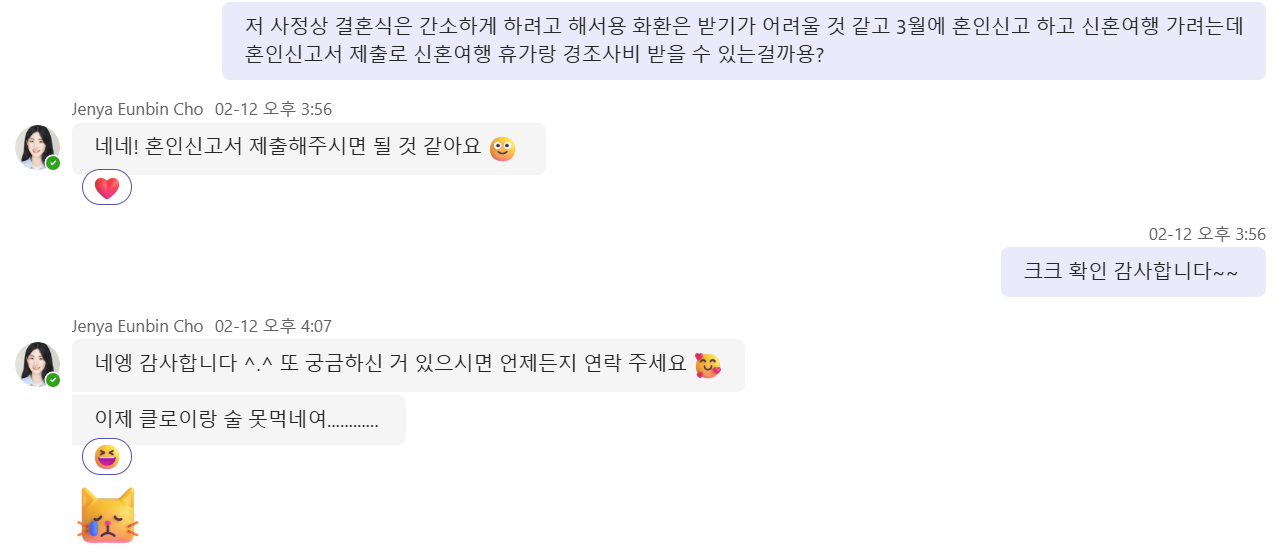Click the crying cat emoji message

coord(107,515)
